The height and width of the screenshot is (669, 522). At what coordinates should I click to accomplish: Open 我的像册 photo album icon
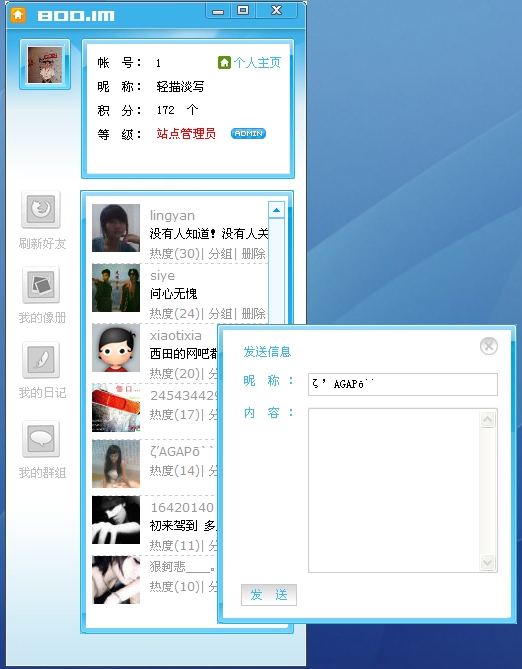click(x=41, y=285)
